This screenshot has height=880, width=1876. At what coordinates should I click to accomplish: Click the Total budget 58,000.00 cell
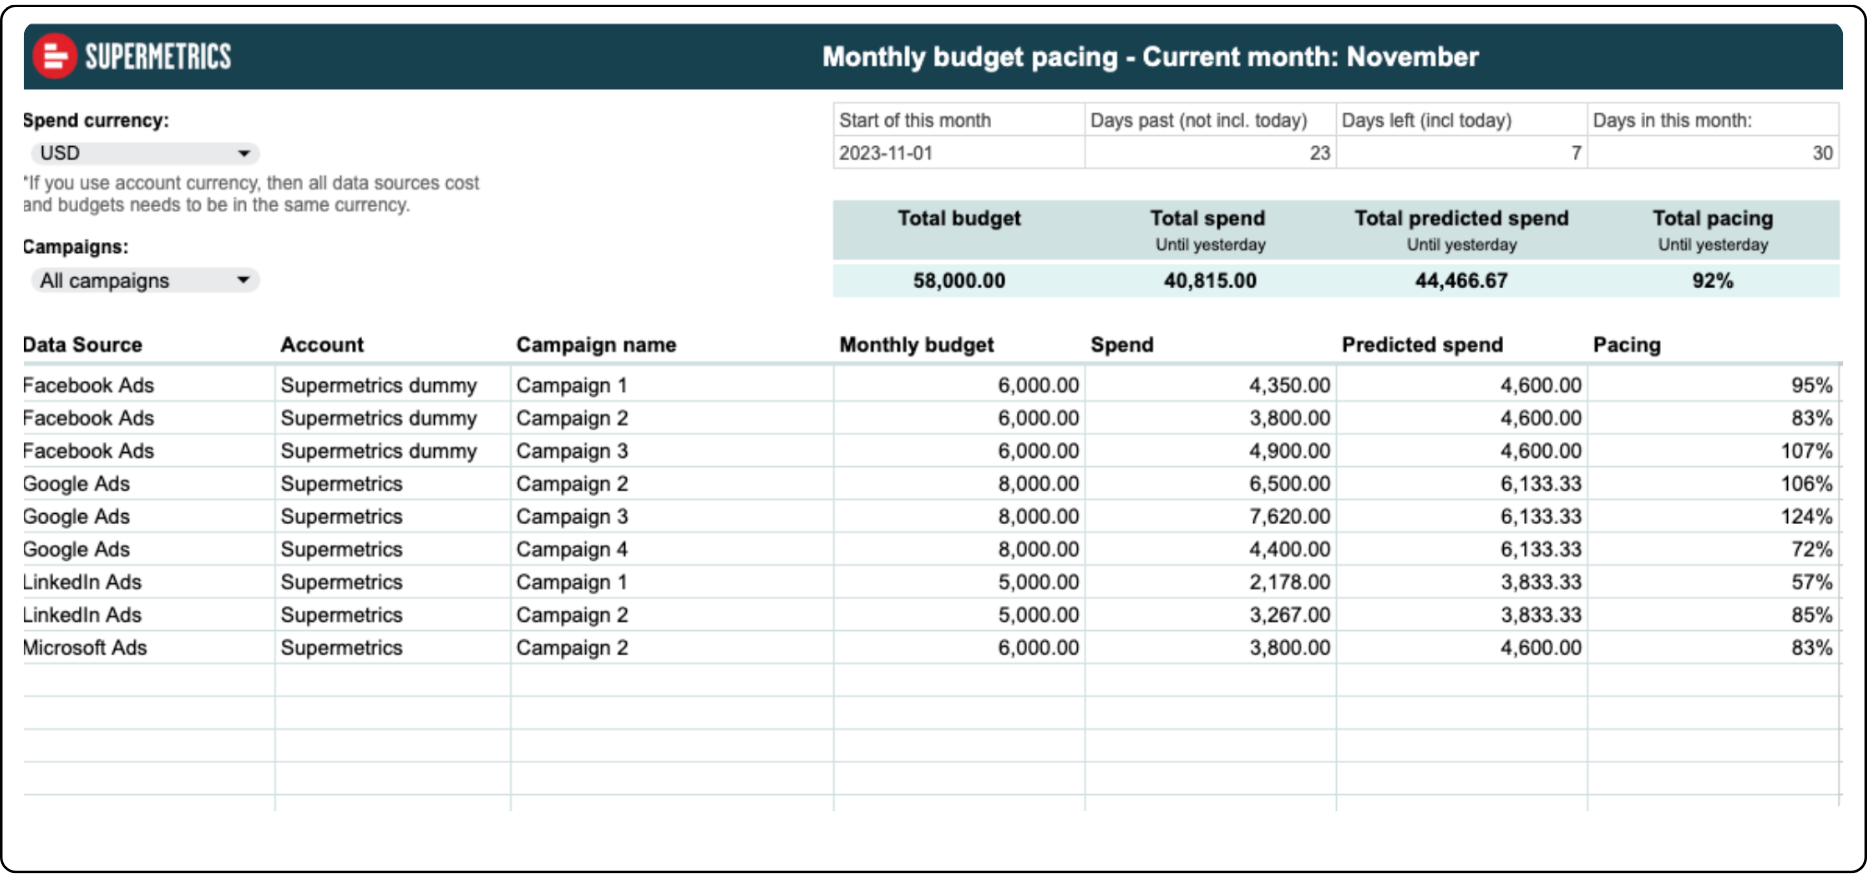[958, 281]
